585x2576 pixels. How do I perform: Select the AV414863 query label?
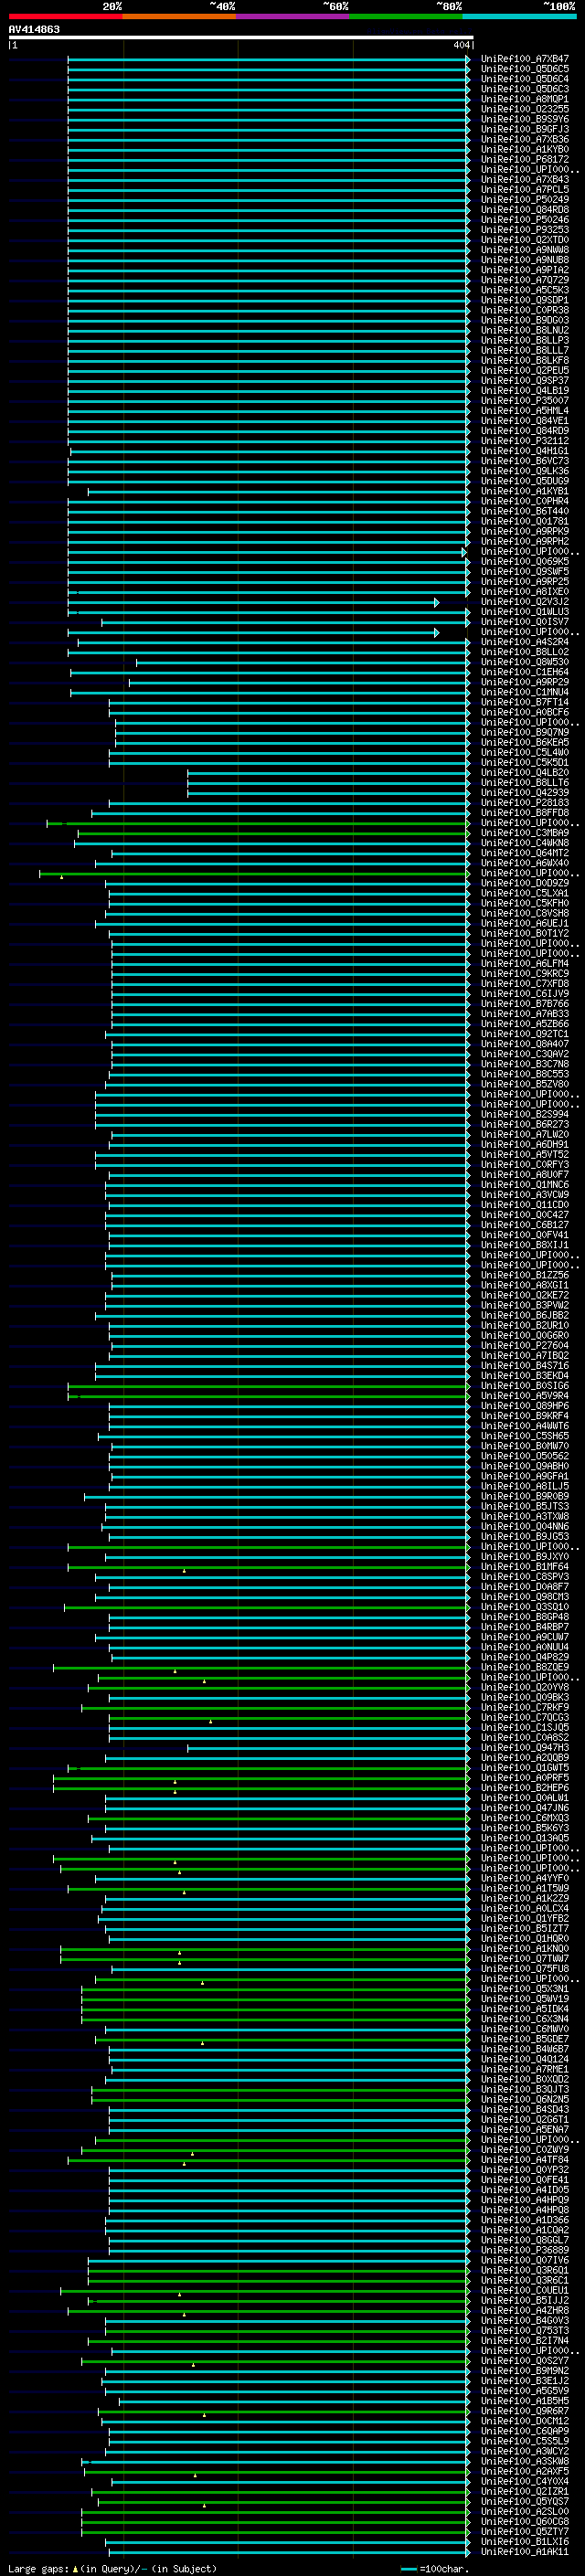[x=34, y=29]
